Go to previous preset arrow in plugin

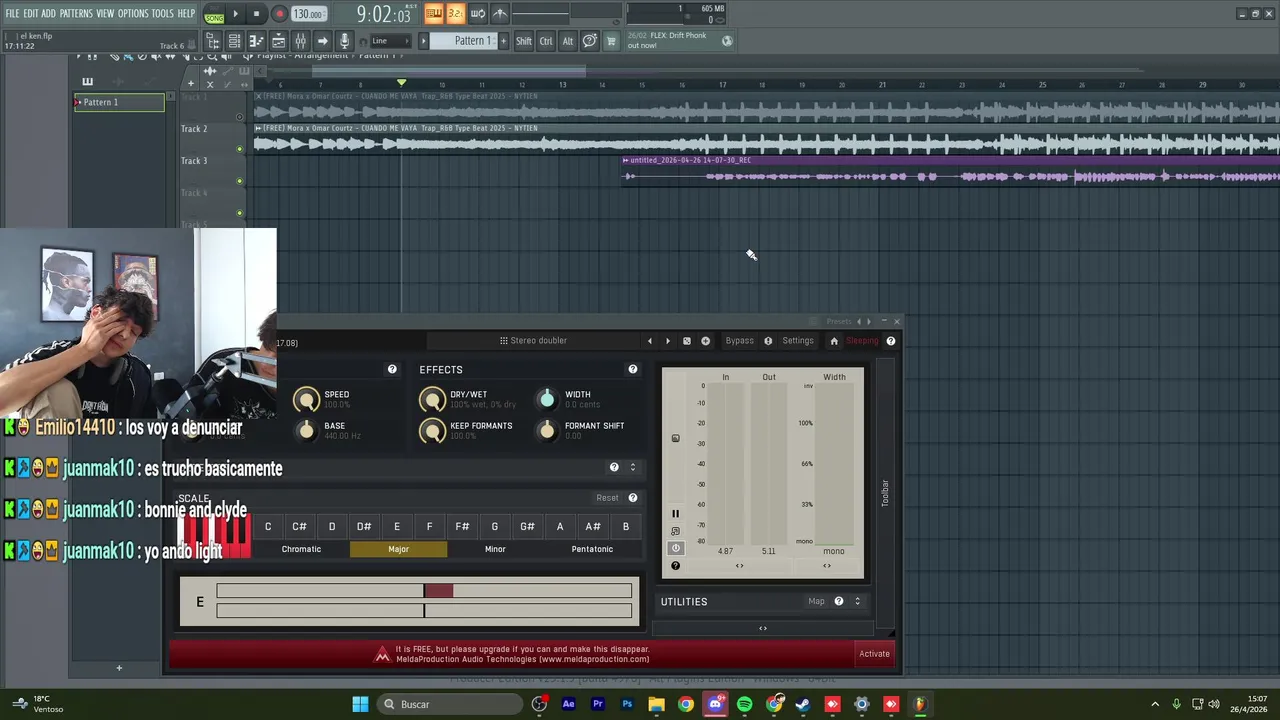pos(649,341)
